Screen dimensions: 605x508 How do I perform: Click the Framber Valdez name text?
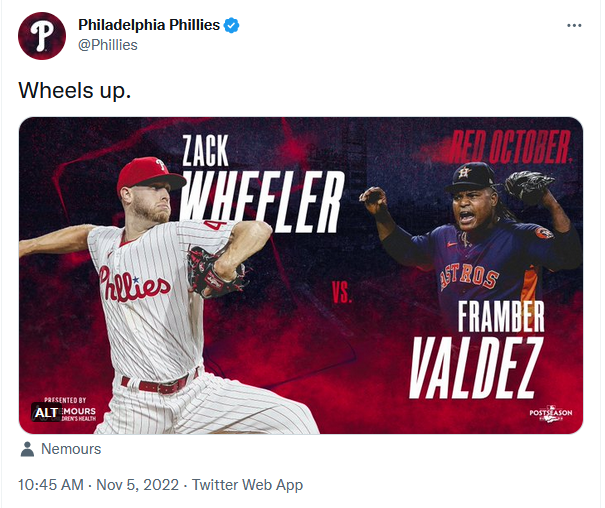[x=477, y=350]
